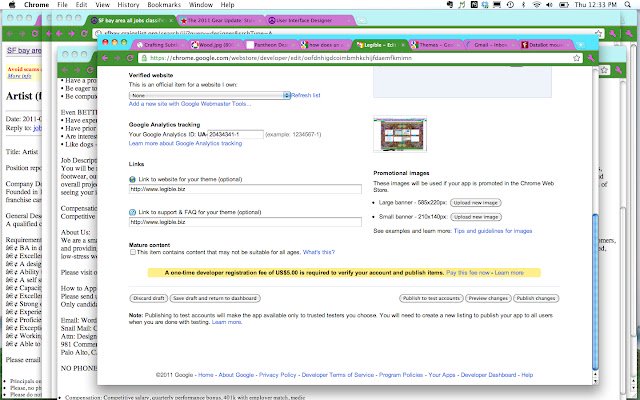Click Publish changes button

pyautogui.click(x=536, y=298)
